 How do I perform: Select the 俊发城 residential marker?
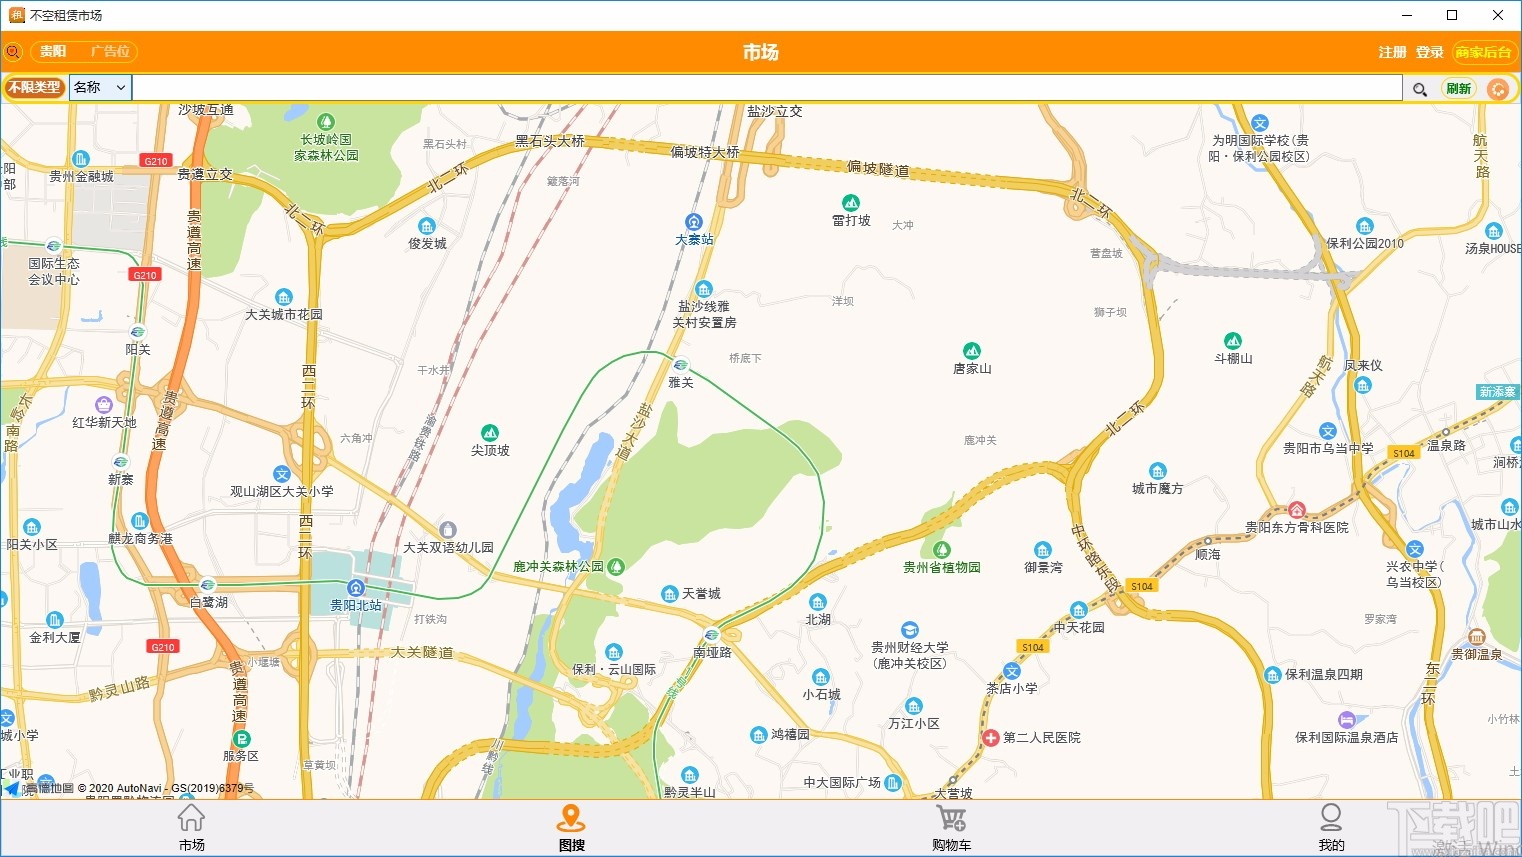click(x=427, y=226)
